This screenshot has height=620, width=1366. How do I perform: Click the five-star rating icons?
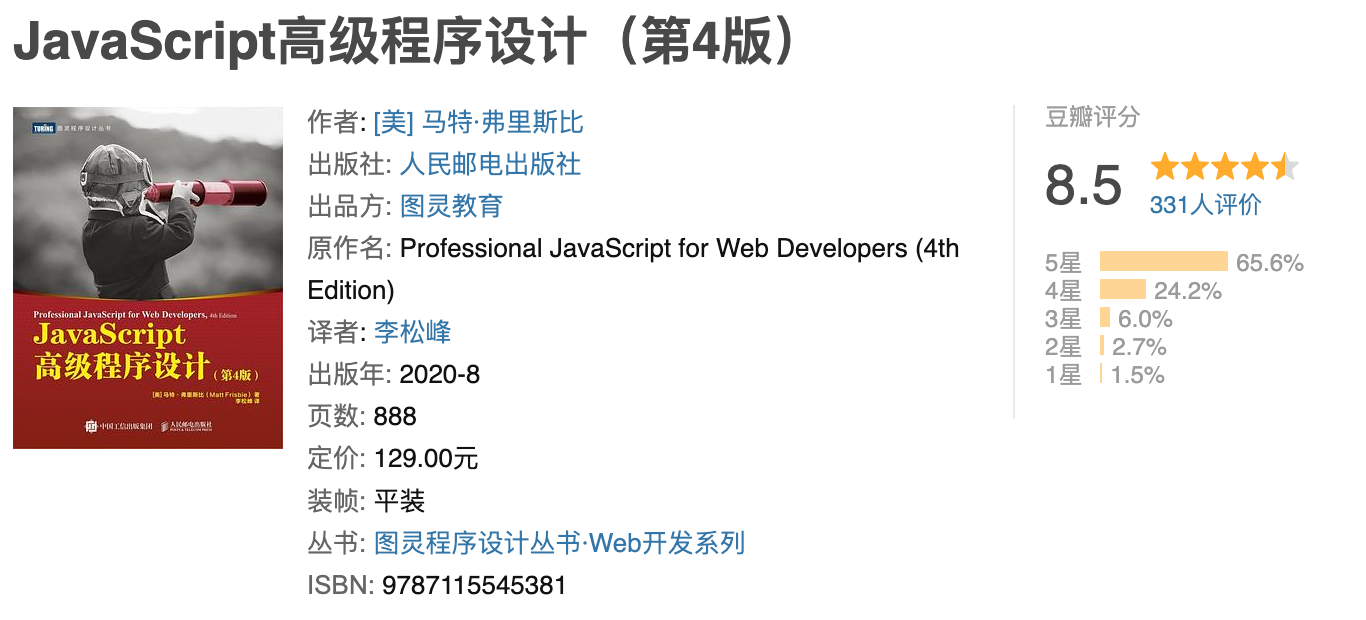[x=1224, y=165]
